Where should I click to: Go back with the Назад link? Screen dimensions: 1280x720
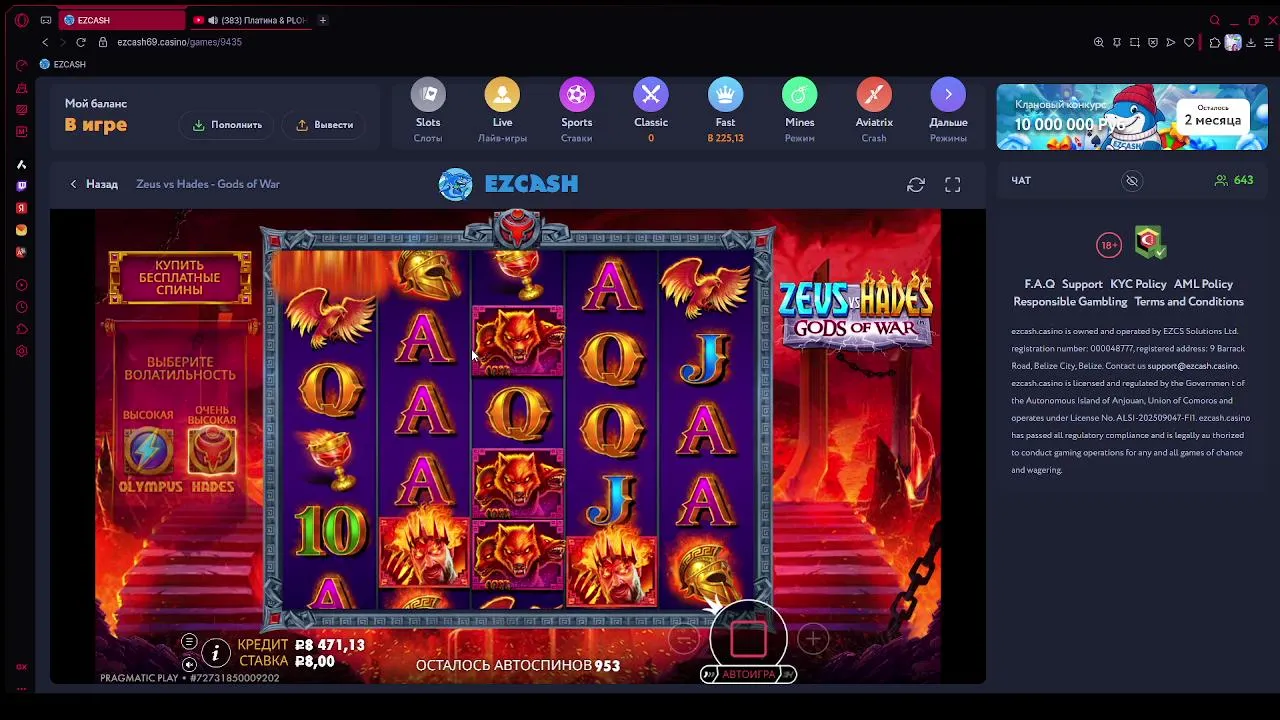[93, 184]
